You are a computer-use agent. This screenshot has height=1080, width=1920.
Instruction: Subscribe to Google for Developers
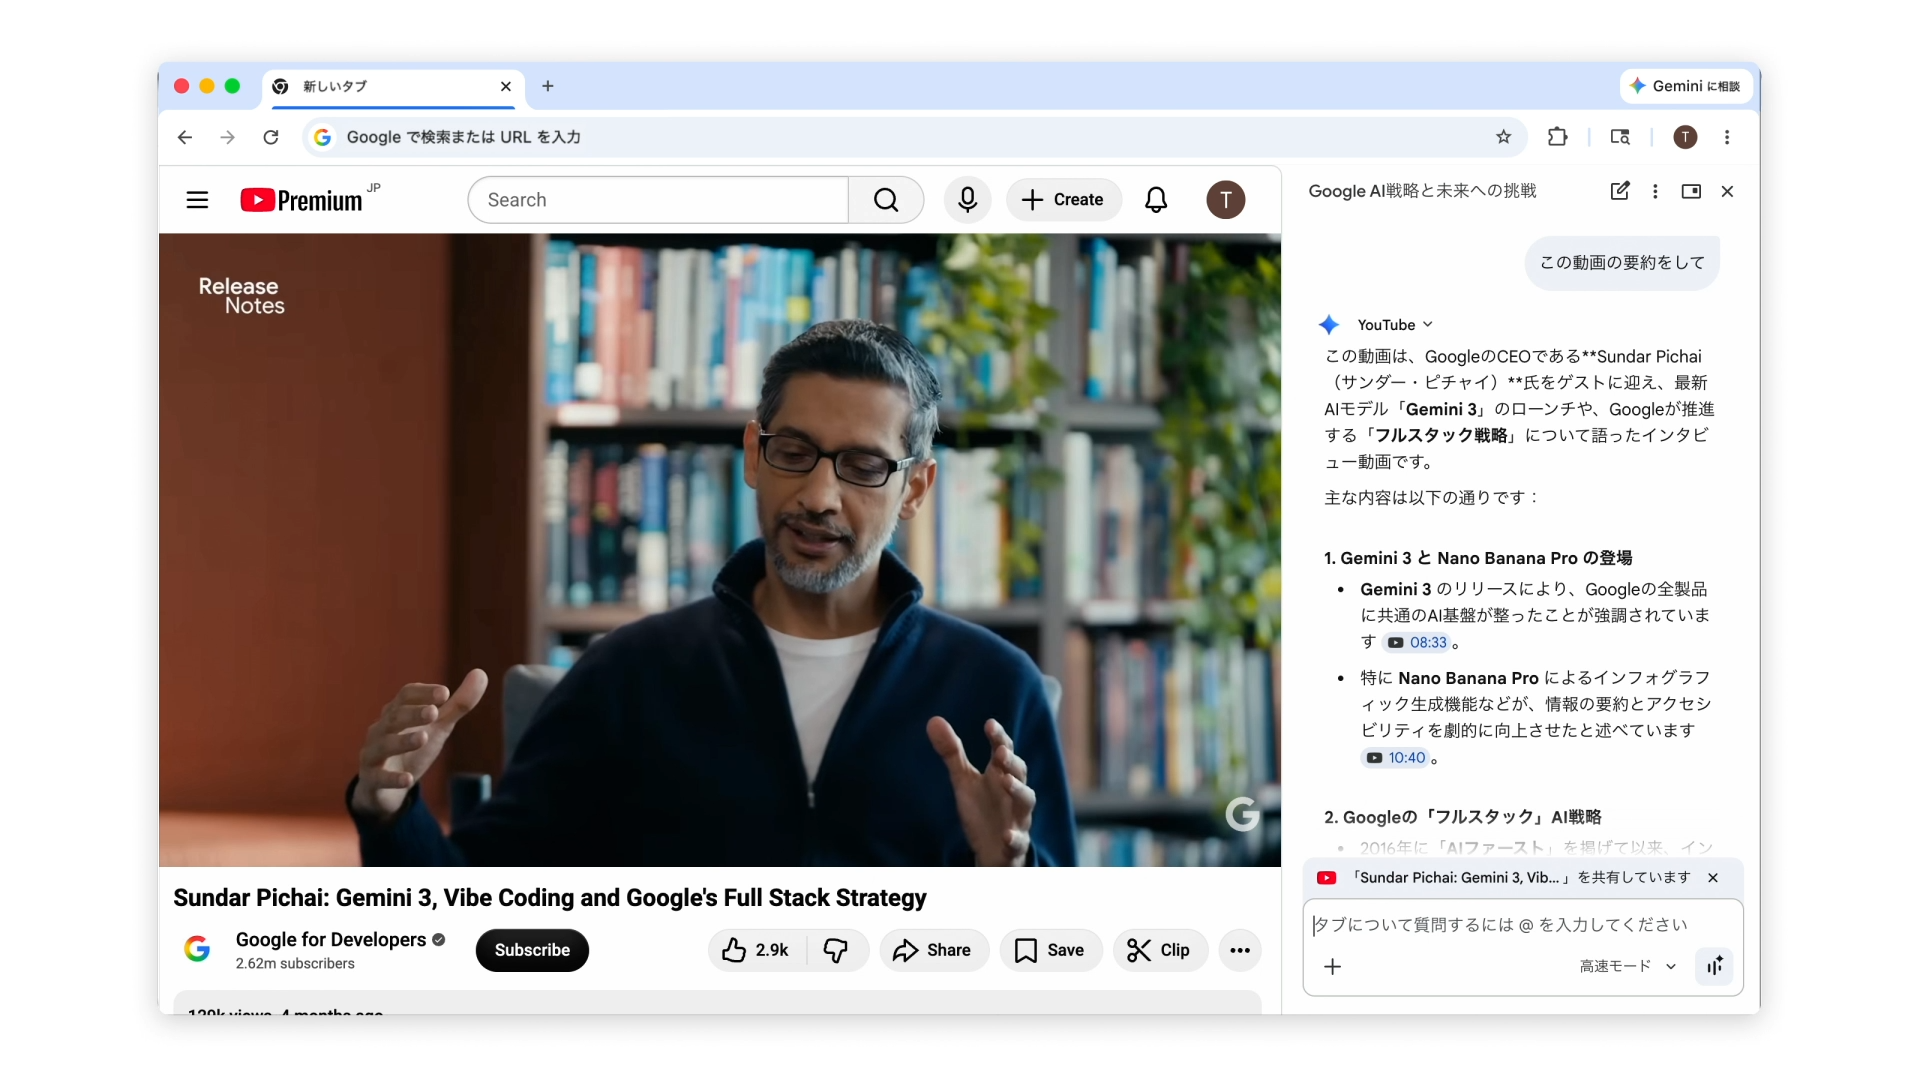(x=531, y=950)
